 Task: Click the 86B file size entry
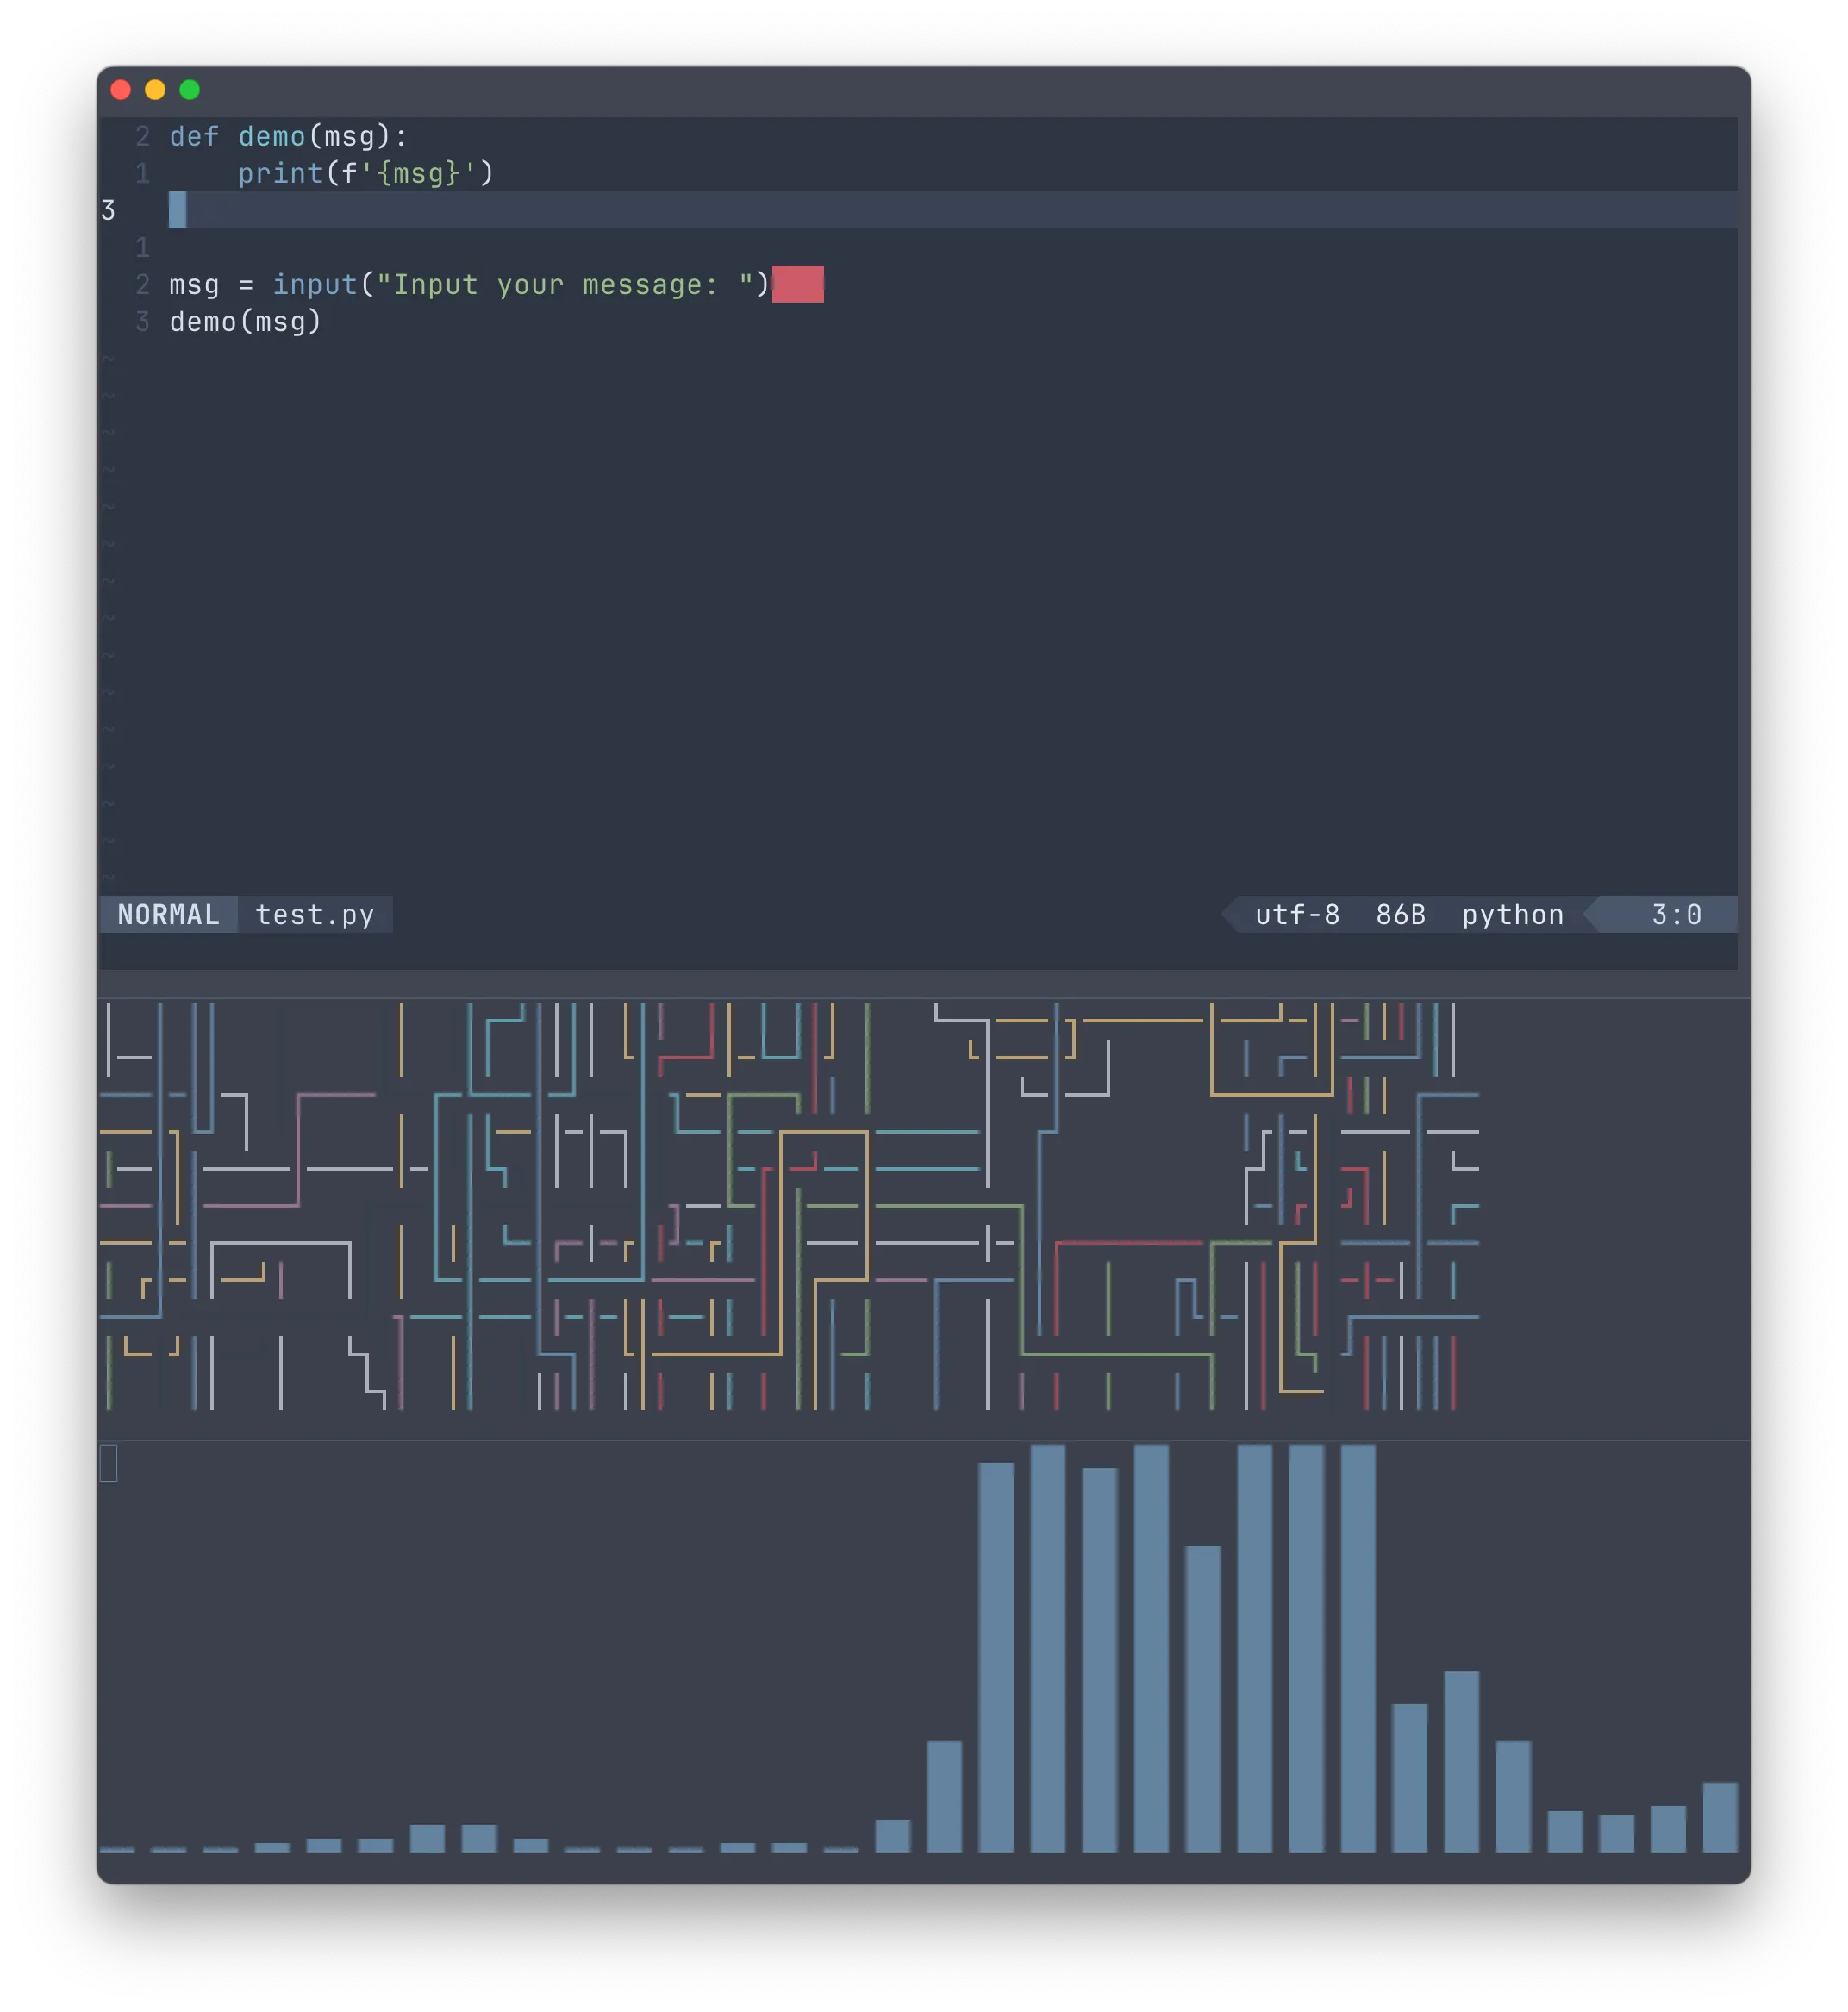point(1400,914)
